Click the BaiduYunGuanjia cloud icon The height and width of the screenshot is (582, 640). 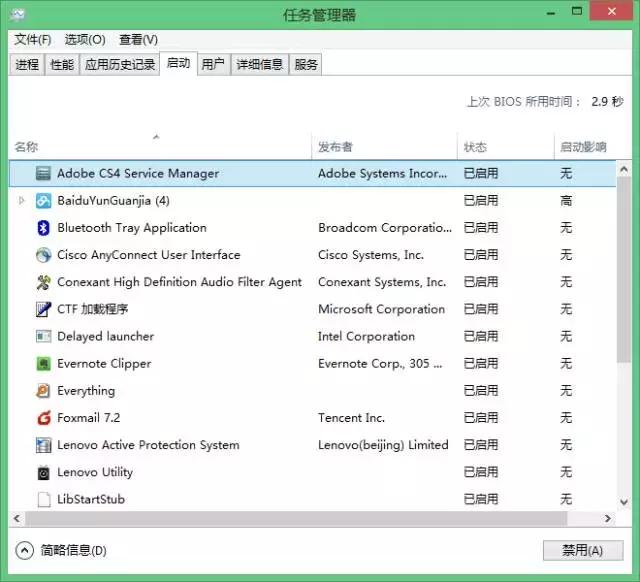pos(43,201)
